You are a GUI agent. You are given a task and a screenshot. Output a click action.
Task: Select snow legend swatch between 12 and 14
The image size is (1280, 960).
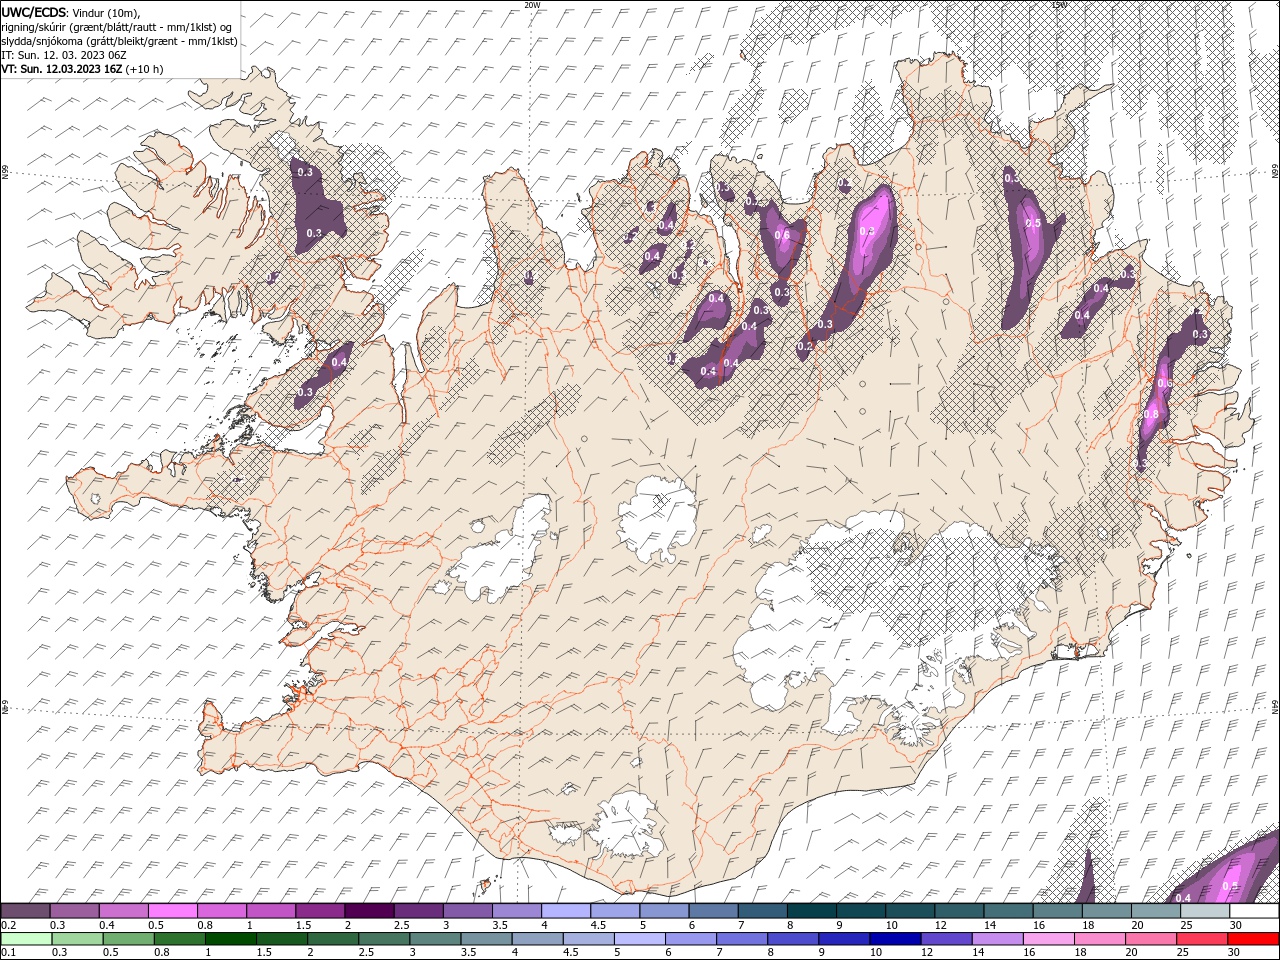point(960,911)
